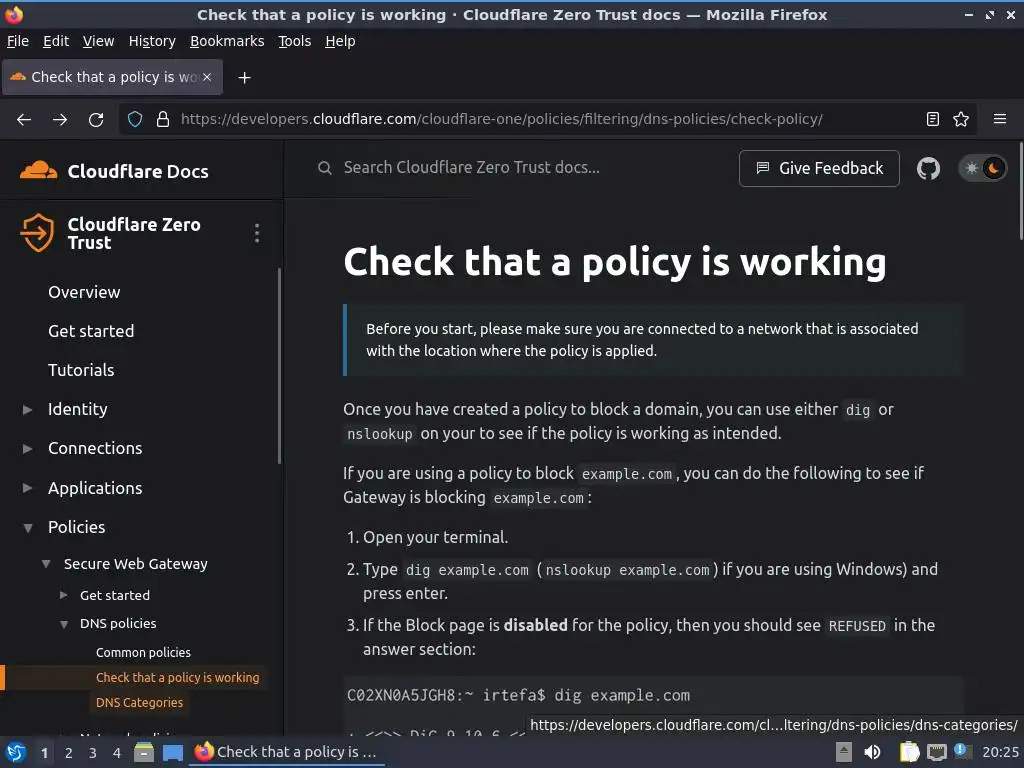Collapse the Policies section
This screenshot has width=1024, height=768.
point(27,528)
